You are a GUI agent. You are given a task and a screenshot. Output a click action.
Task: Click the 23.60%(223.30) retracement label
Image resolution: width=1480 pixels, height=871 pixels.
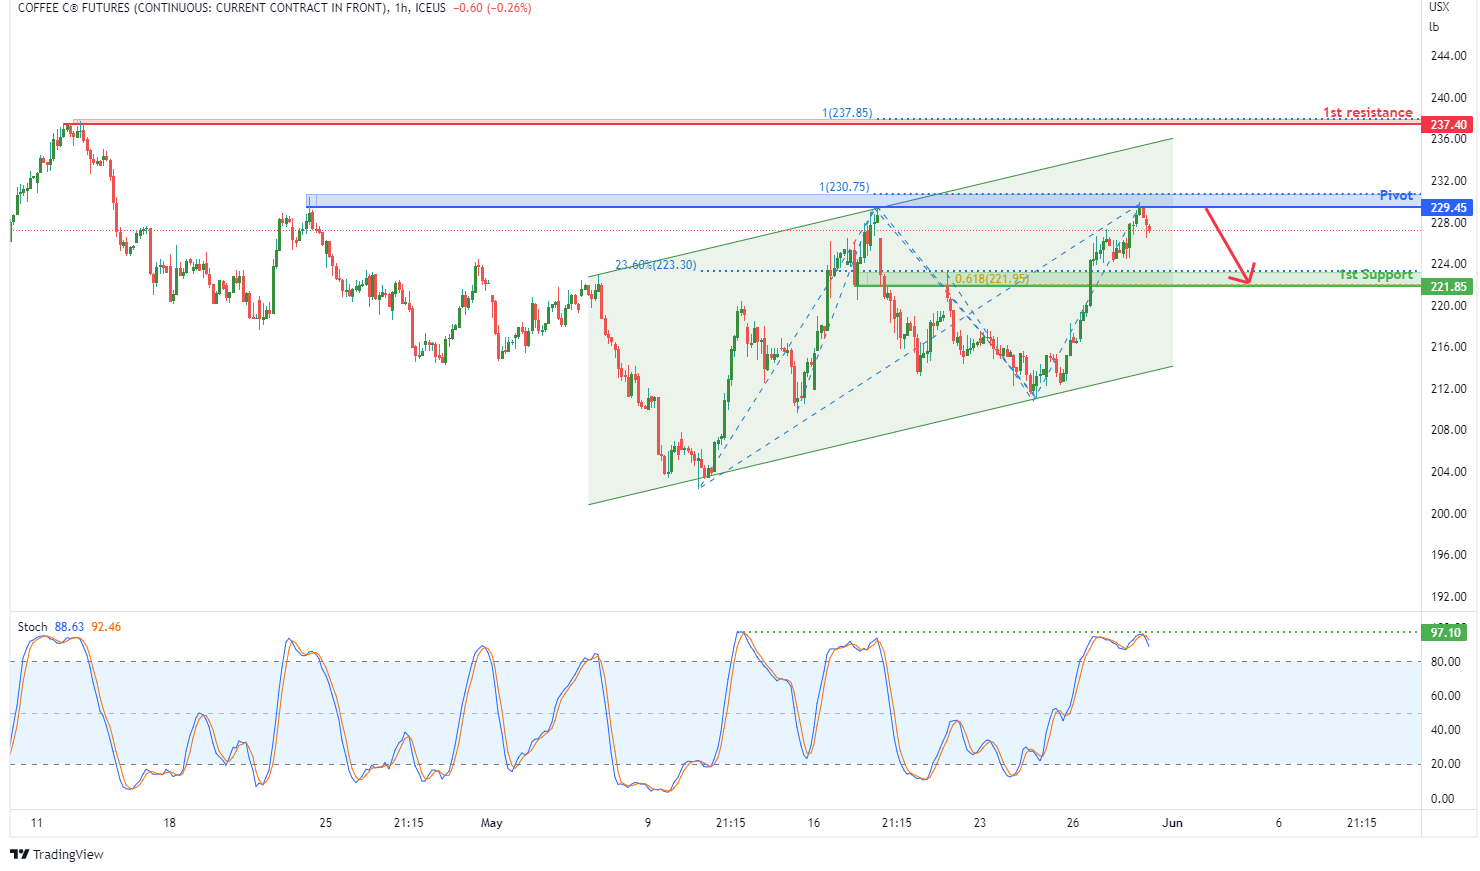pos(656,265)
